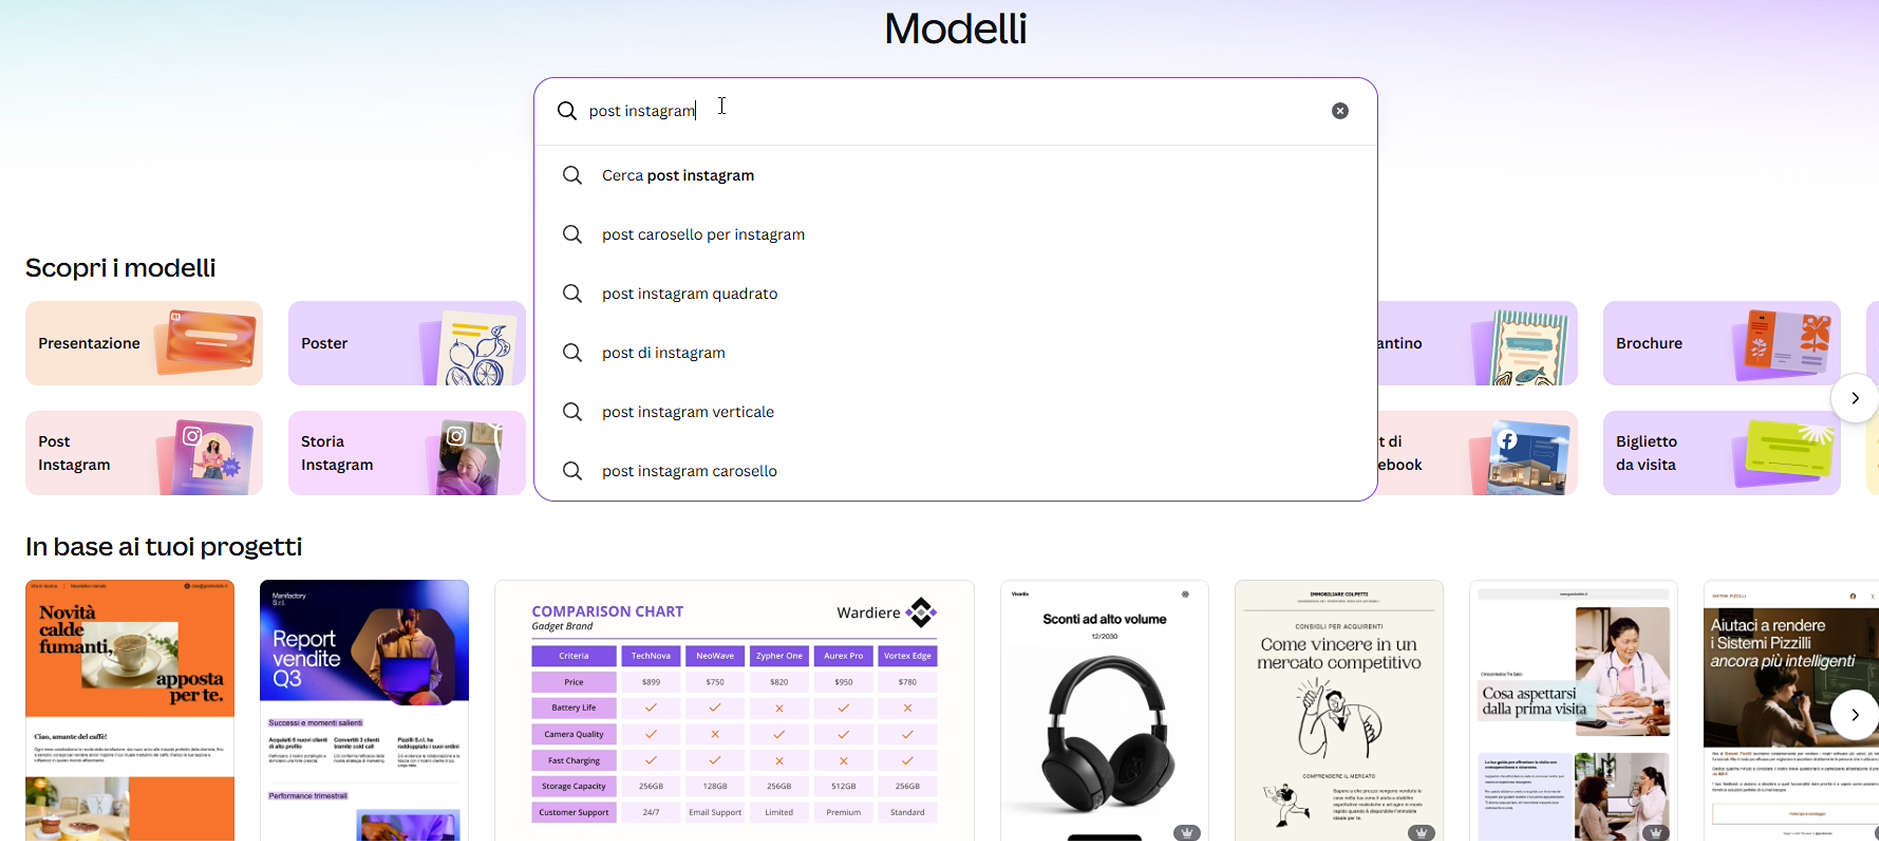The width and height of the screenshot is (1879, 841).
Task: Click the magnifier icon in the search bar
Action: pyautogui.click(x=567, y=111)
